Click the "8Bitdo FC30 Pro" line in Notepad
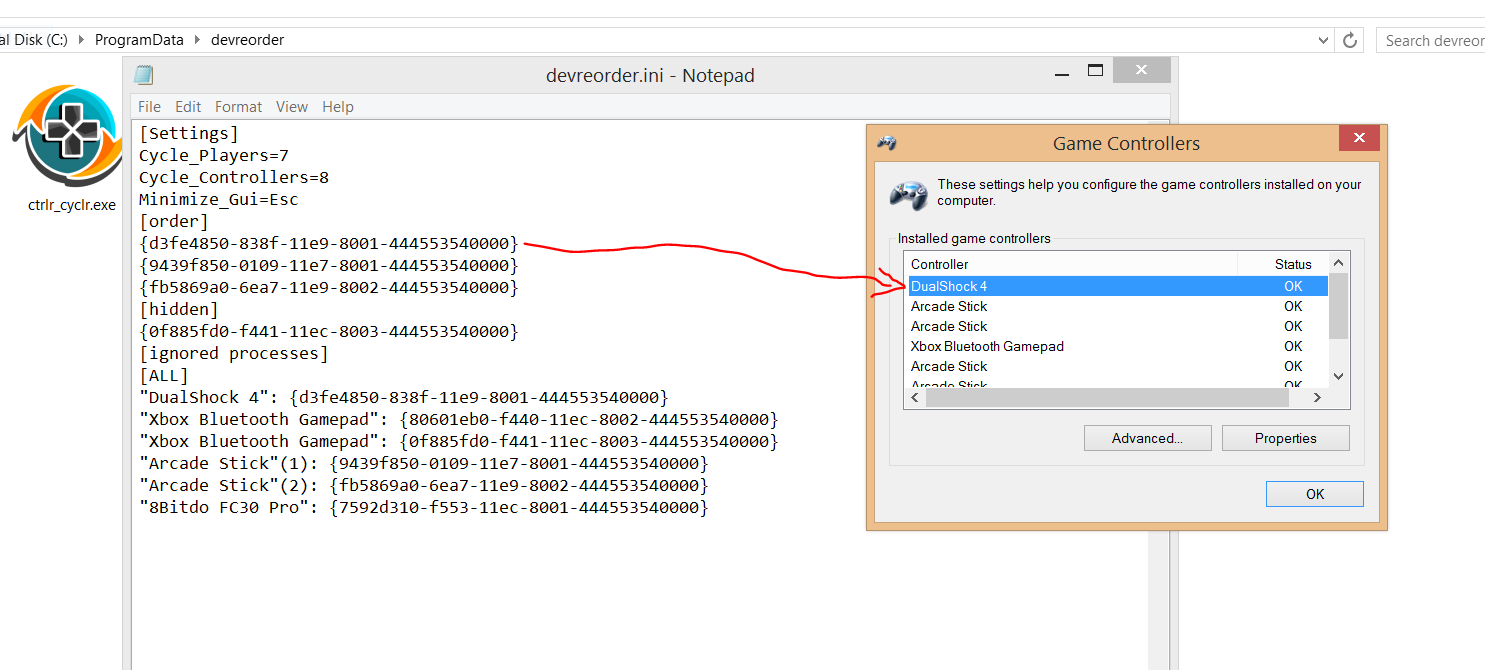This screenshot has height=670, width=1485. (x=424, y=507)
